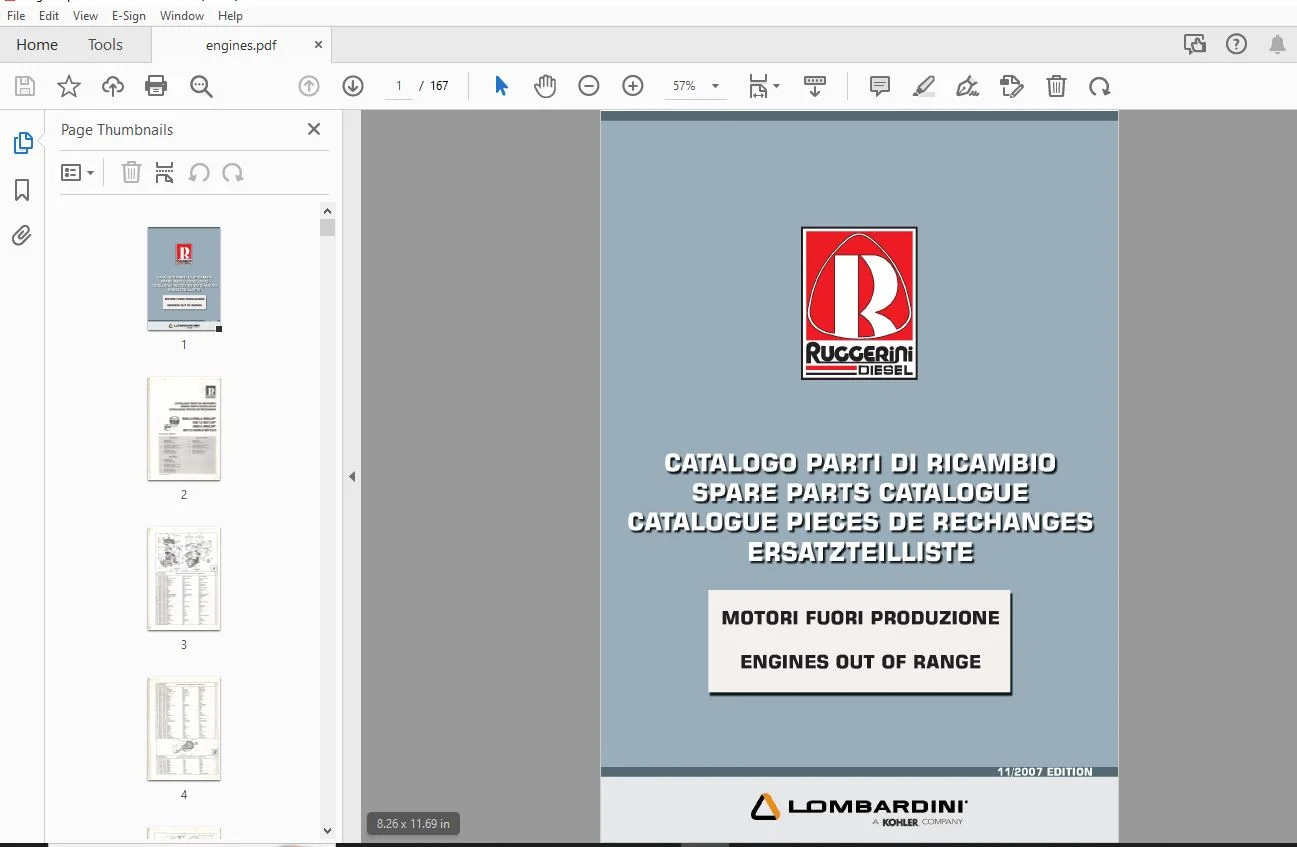Zoom in with the plus icon

633,86
